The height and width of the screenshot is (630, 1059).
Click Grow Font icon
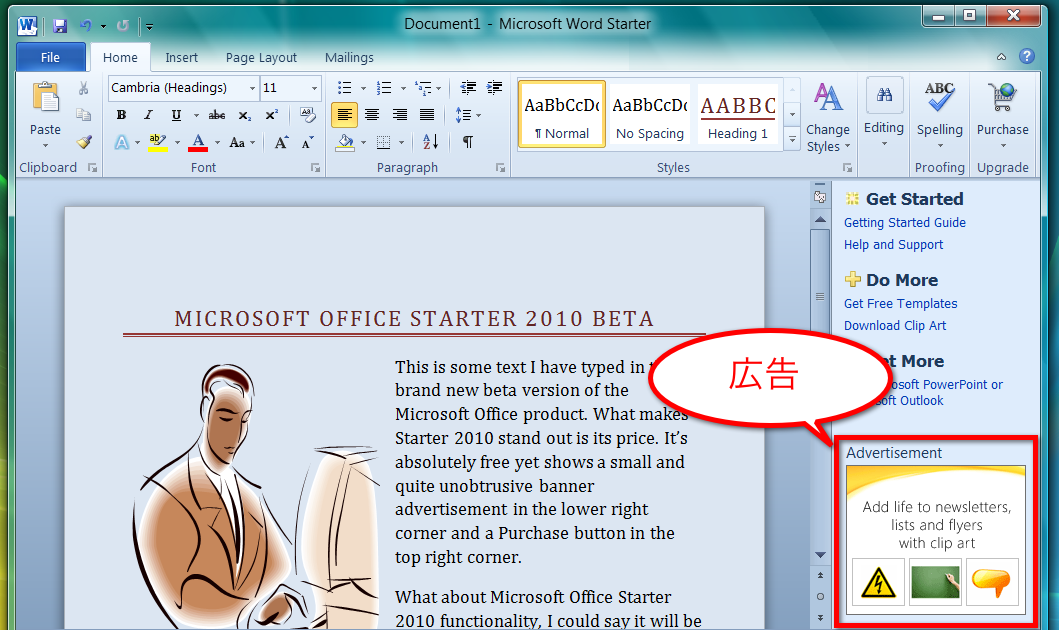(x=281, y=142)
